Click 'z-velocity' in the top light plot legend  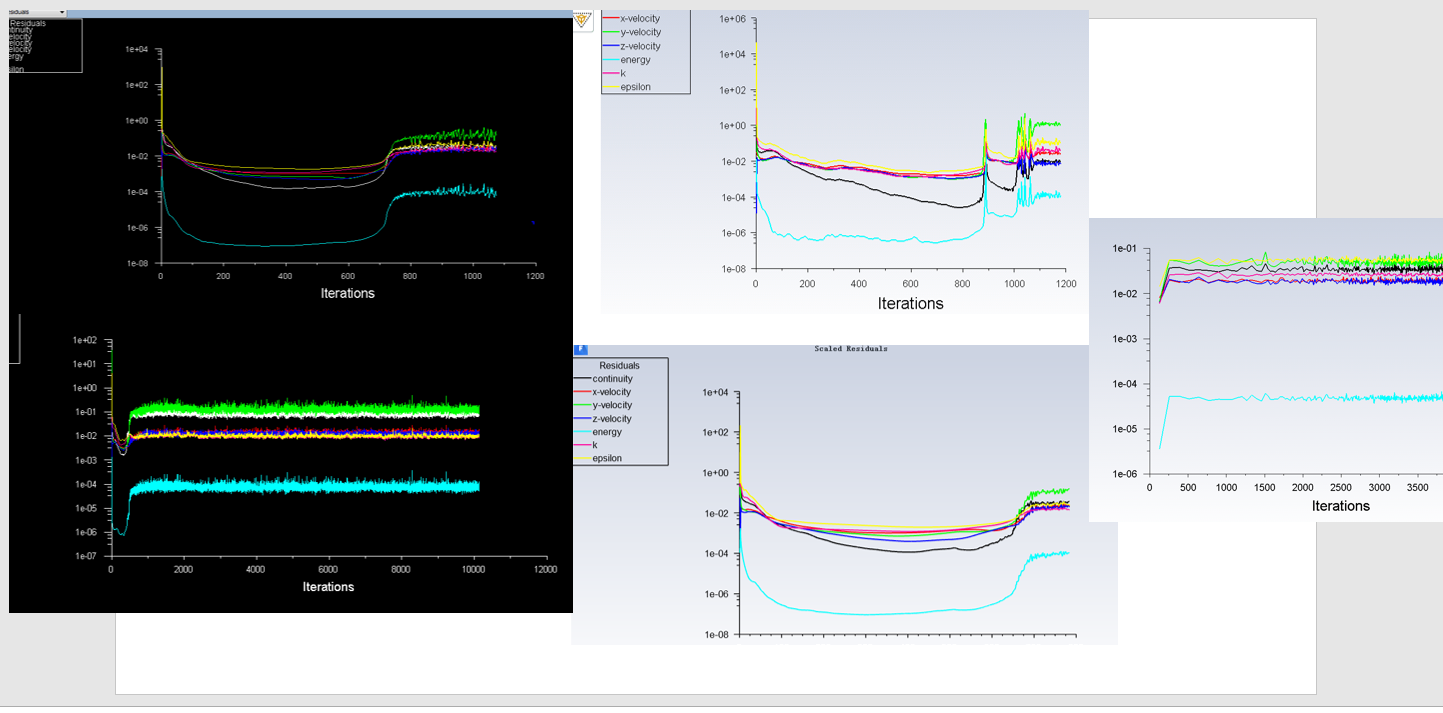[640, 46]
